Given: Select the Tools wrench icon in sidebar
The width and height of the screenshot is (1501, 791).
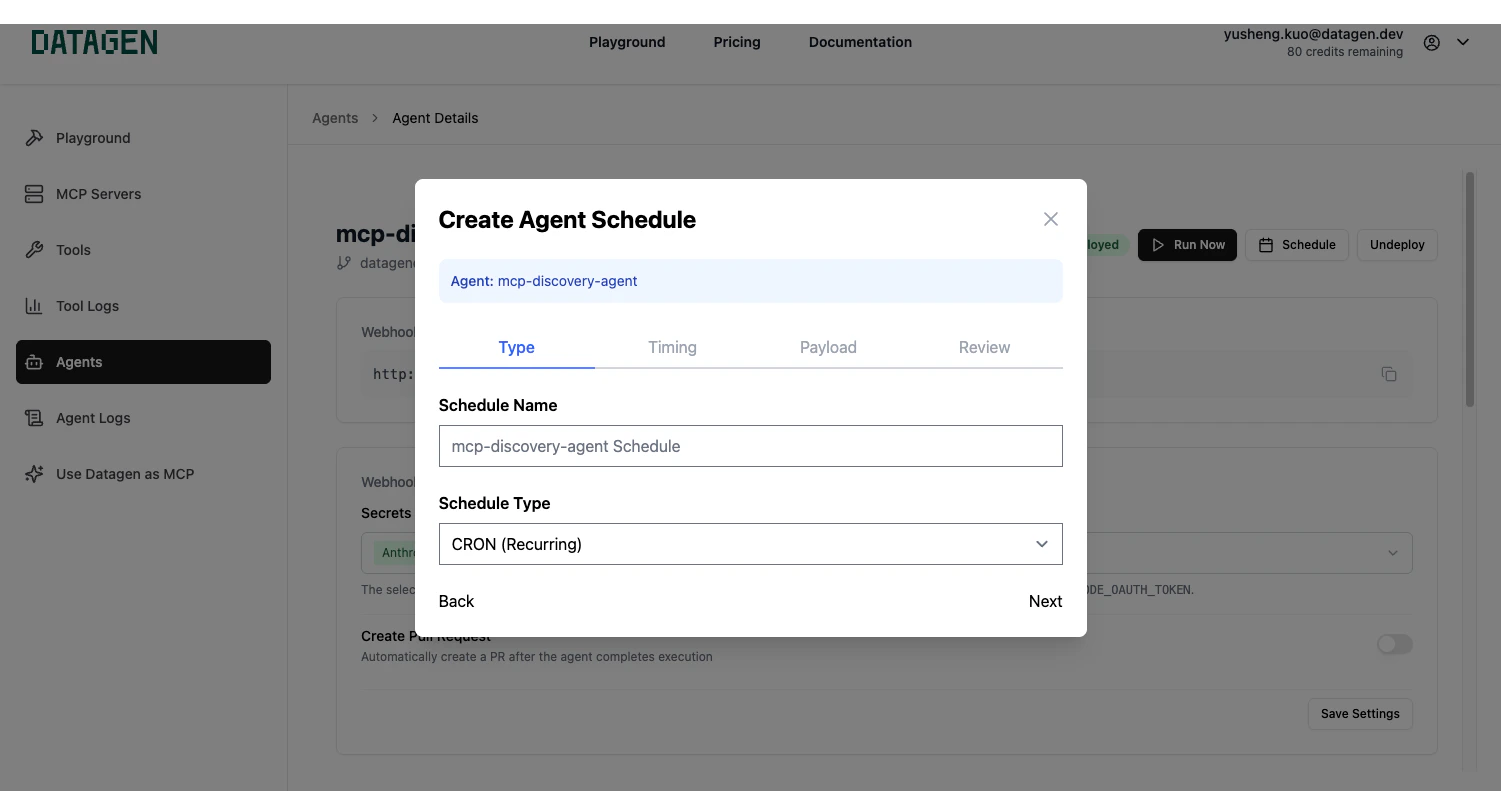Looking at the screenshot, I should tap(35, 250).
